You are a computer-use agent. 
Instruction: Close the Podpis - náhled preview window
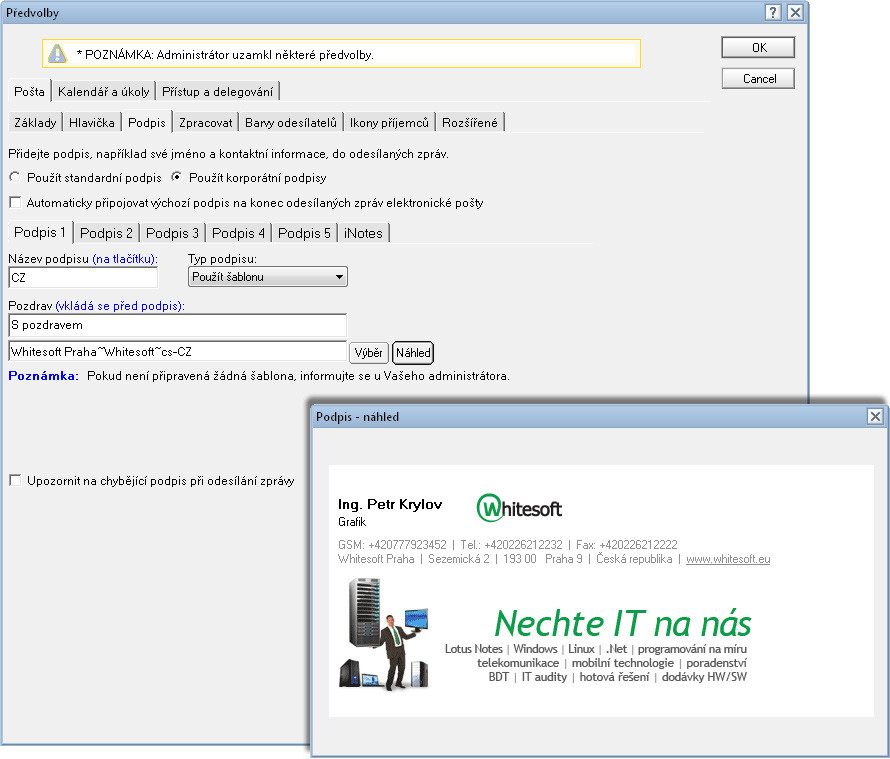875,416
